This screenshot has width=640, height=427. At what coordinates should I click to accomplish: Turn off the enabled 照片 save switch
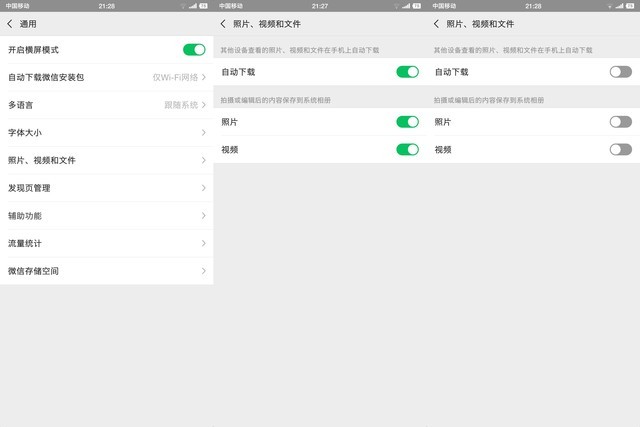click(x=407, y=122)
